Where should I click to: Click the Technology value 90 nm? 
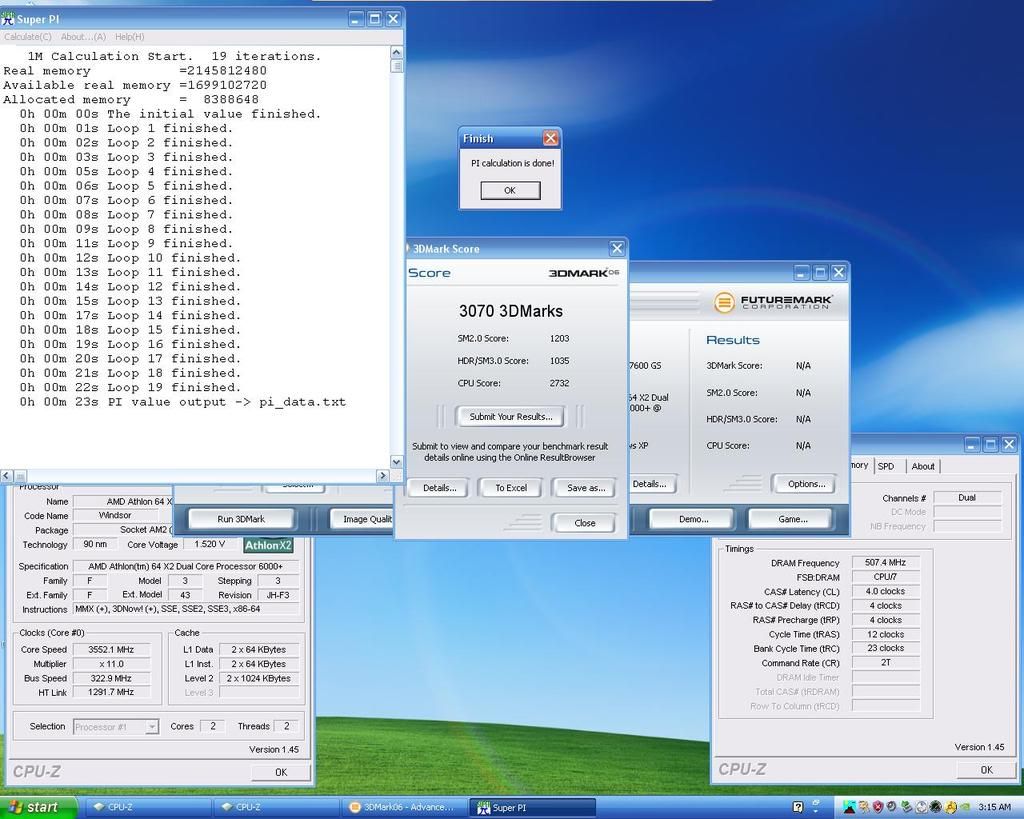click(x=95, y=544)
